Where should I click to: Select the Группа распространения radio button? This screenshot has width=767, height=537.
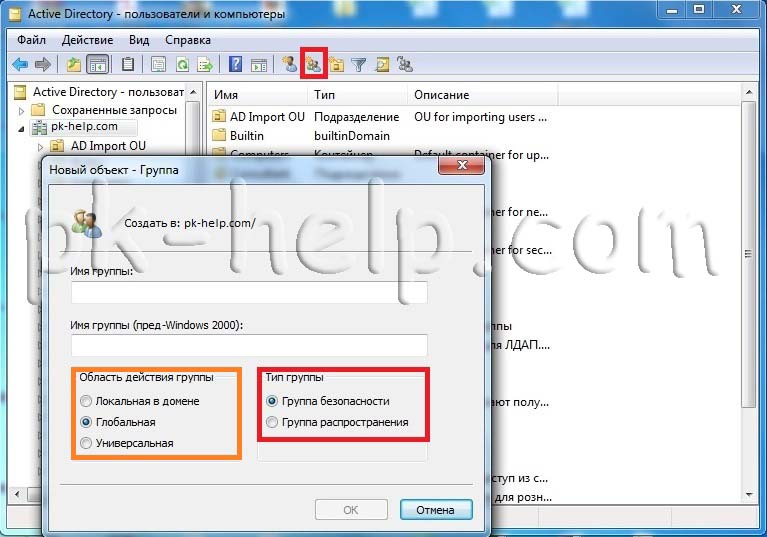coord(272,422)
